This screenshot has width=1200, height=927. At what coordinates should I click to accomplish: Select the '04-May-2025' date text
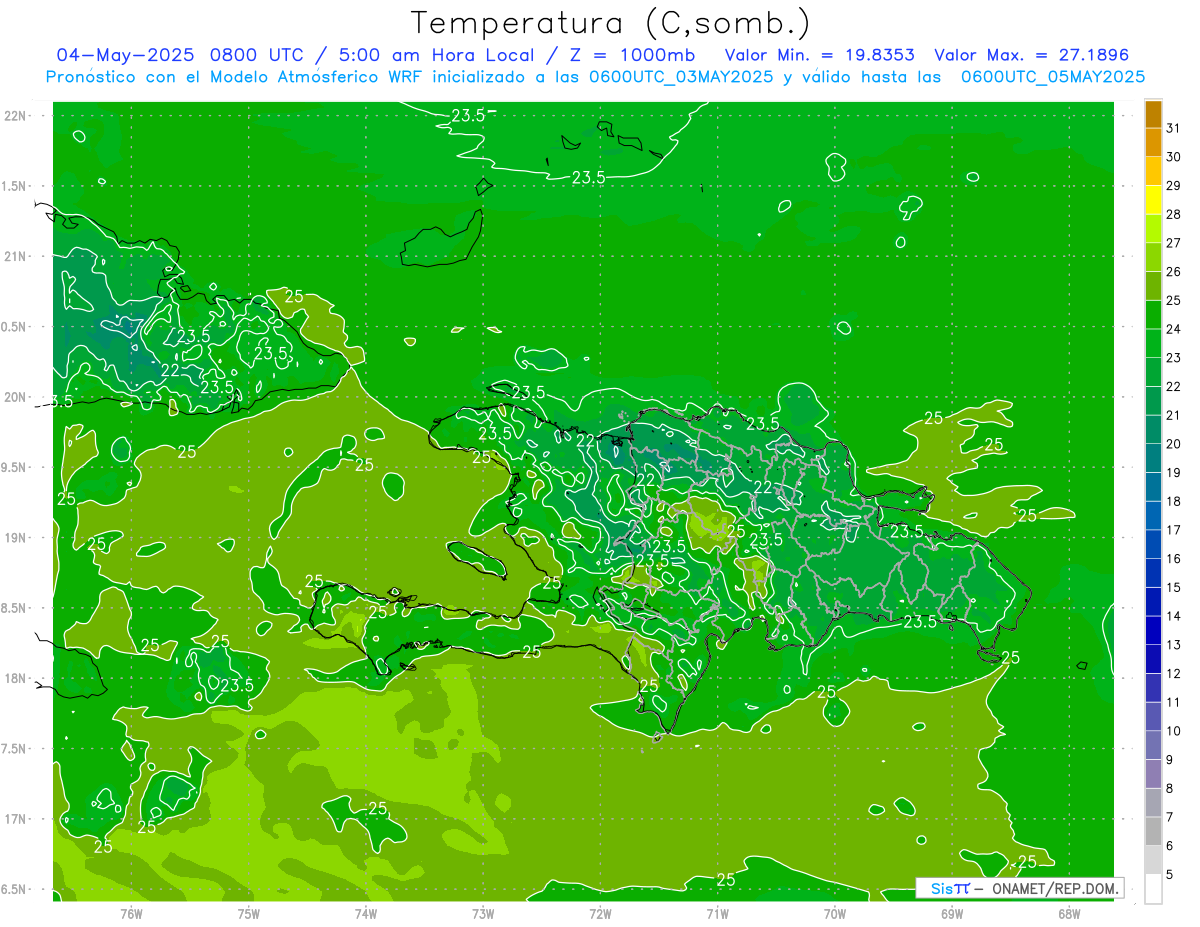[124, 55]
